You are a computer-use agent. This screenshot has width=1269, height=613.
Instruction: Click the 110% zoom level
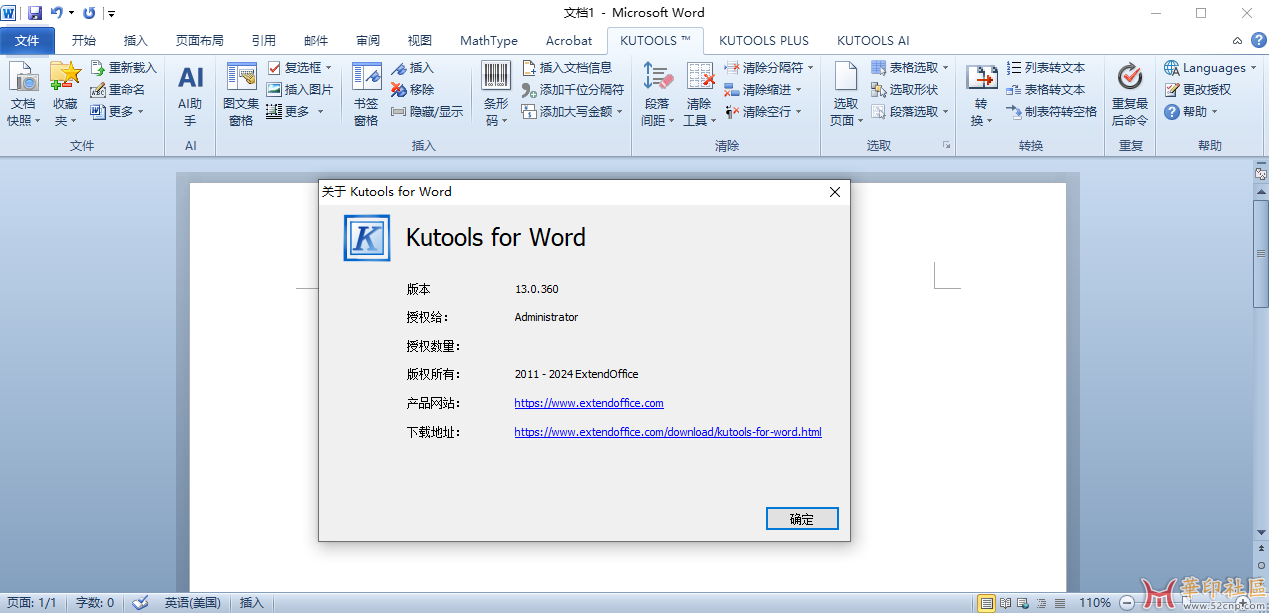coord(1095,603)
